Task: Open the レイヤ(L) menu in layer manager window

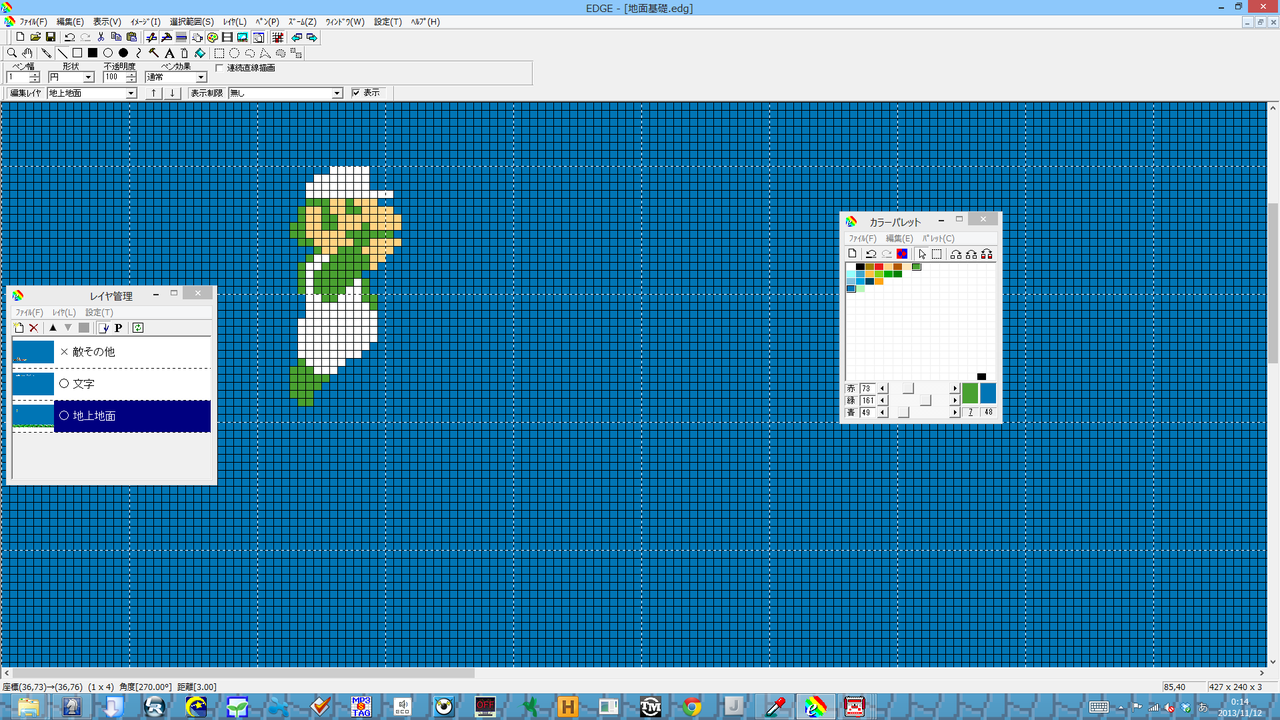Action: click(x=64, y=313)
